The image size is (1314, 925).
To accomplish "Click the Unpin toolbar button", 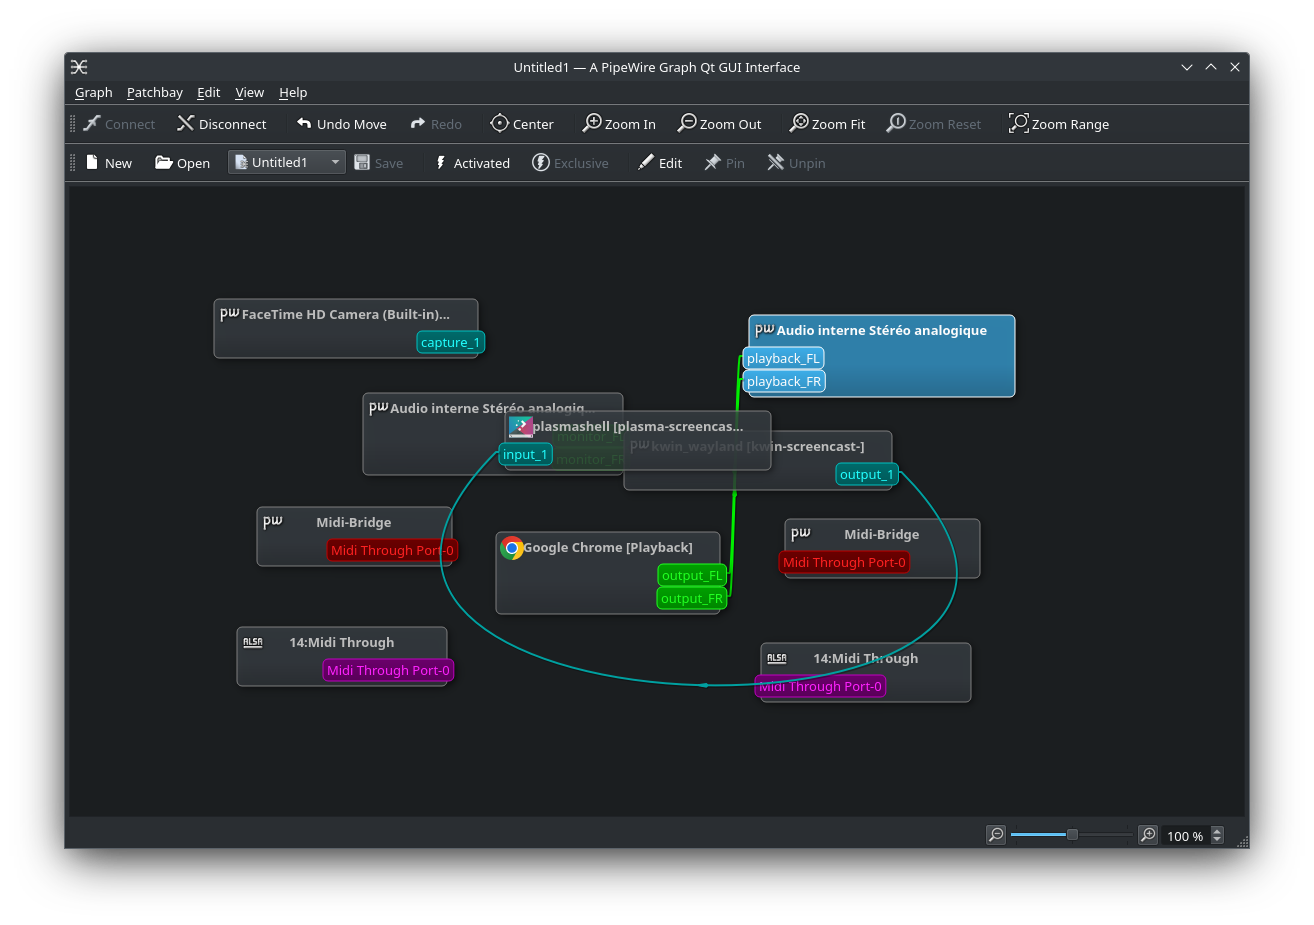I will (x=797, y=163).
